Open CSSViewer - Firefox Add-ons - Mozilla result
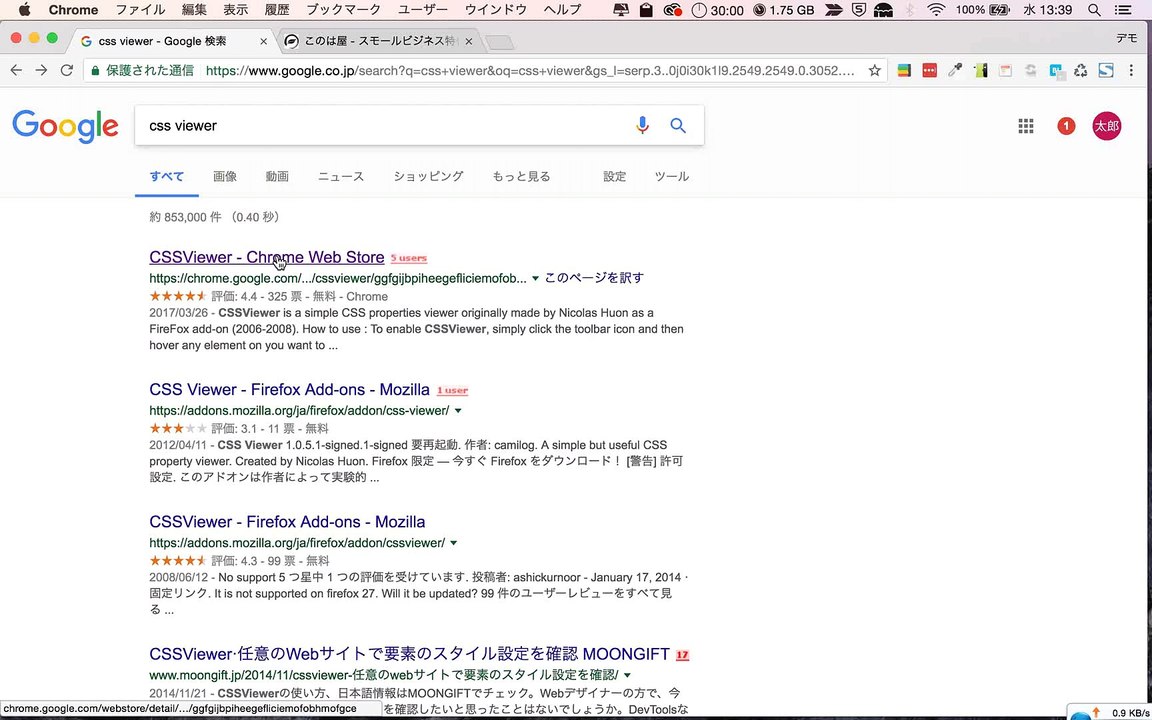 tap(287, 522)
